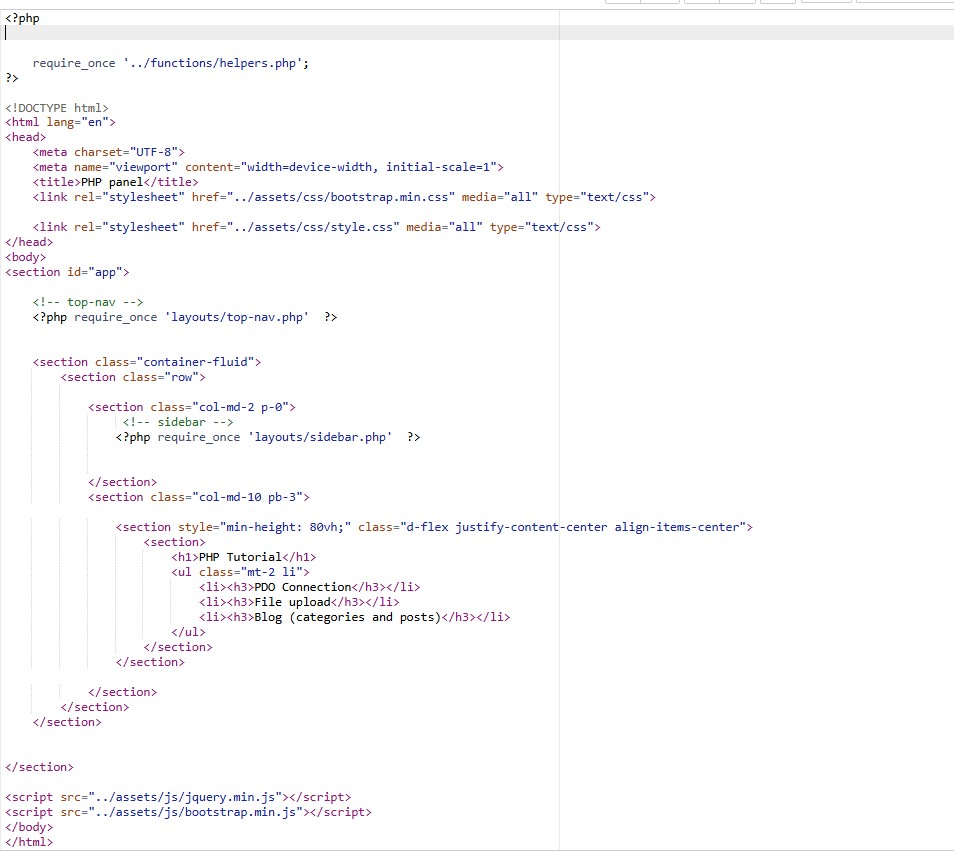Click the <h1>PHP Tutorial</h1> line

(243, 557)
